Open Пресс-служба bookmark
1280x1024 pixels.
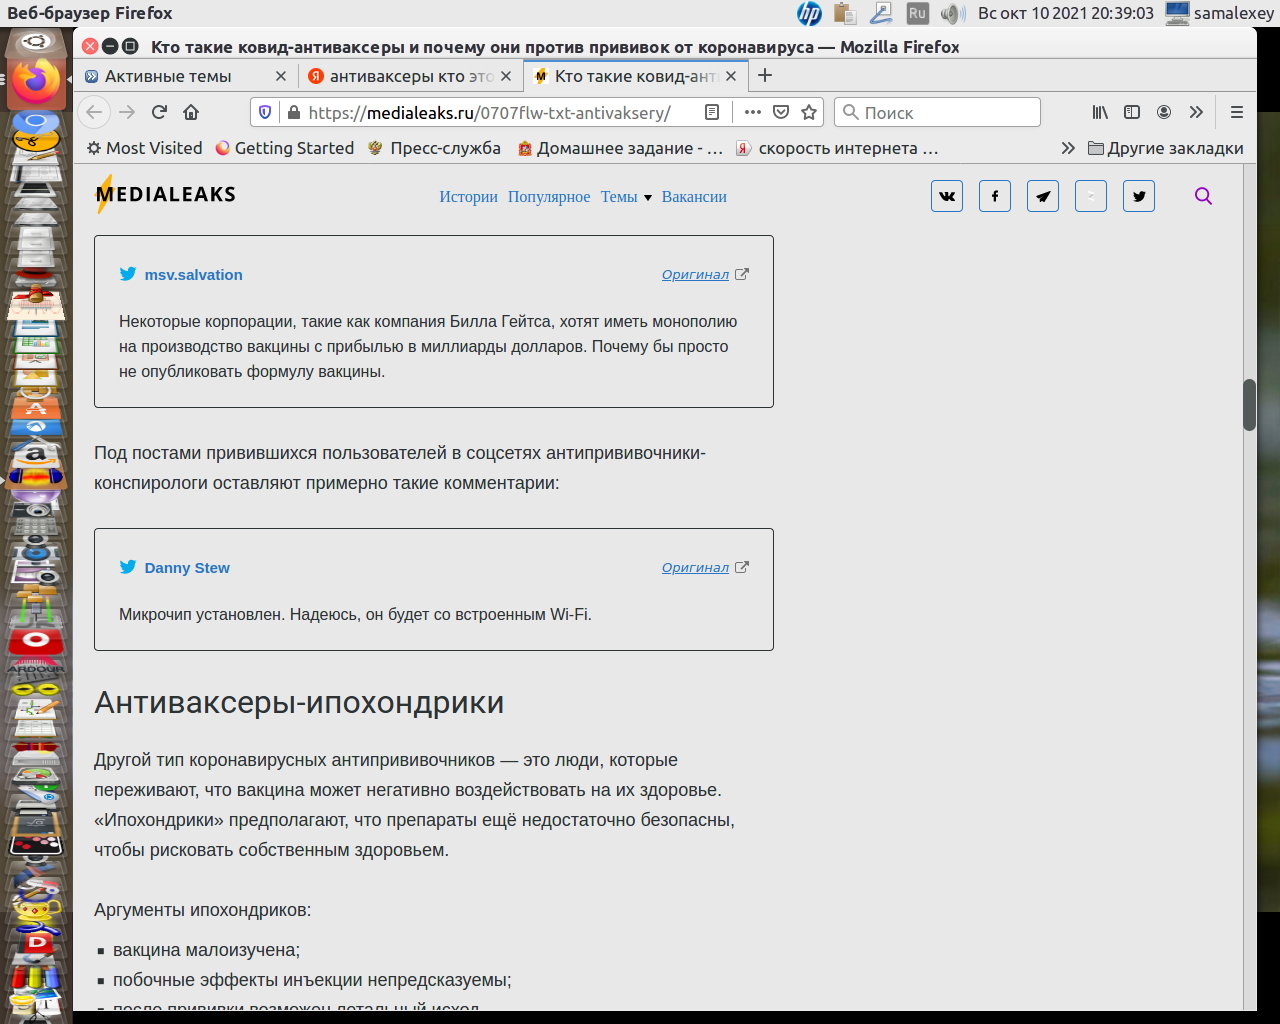(x=434, y=148)
